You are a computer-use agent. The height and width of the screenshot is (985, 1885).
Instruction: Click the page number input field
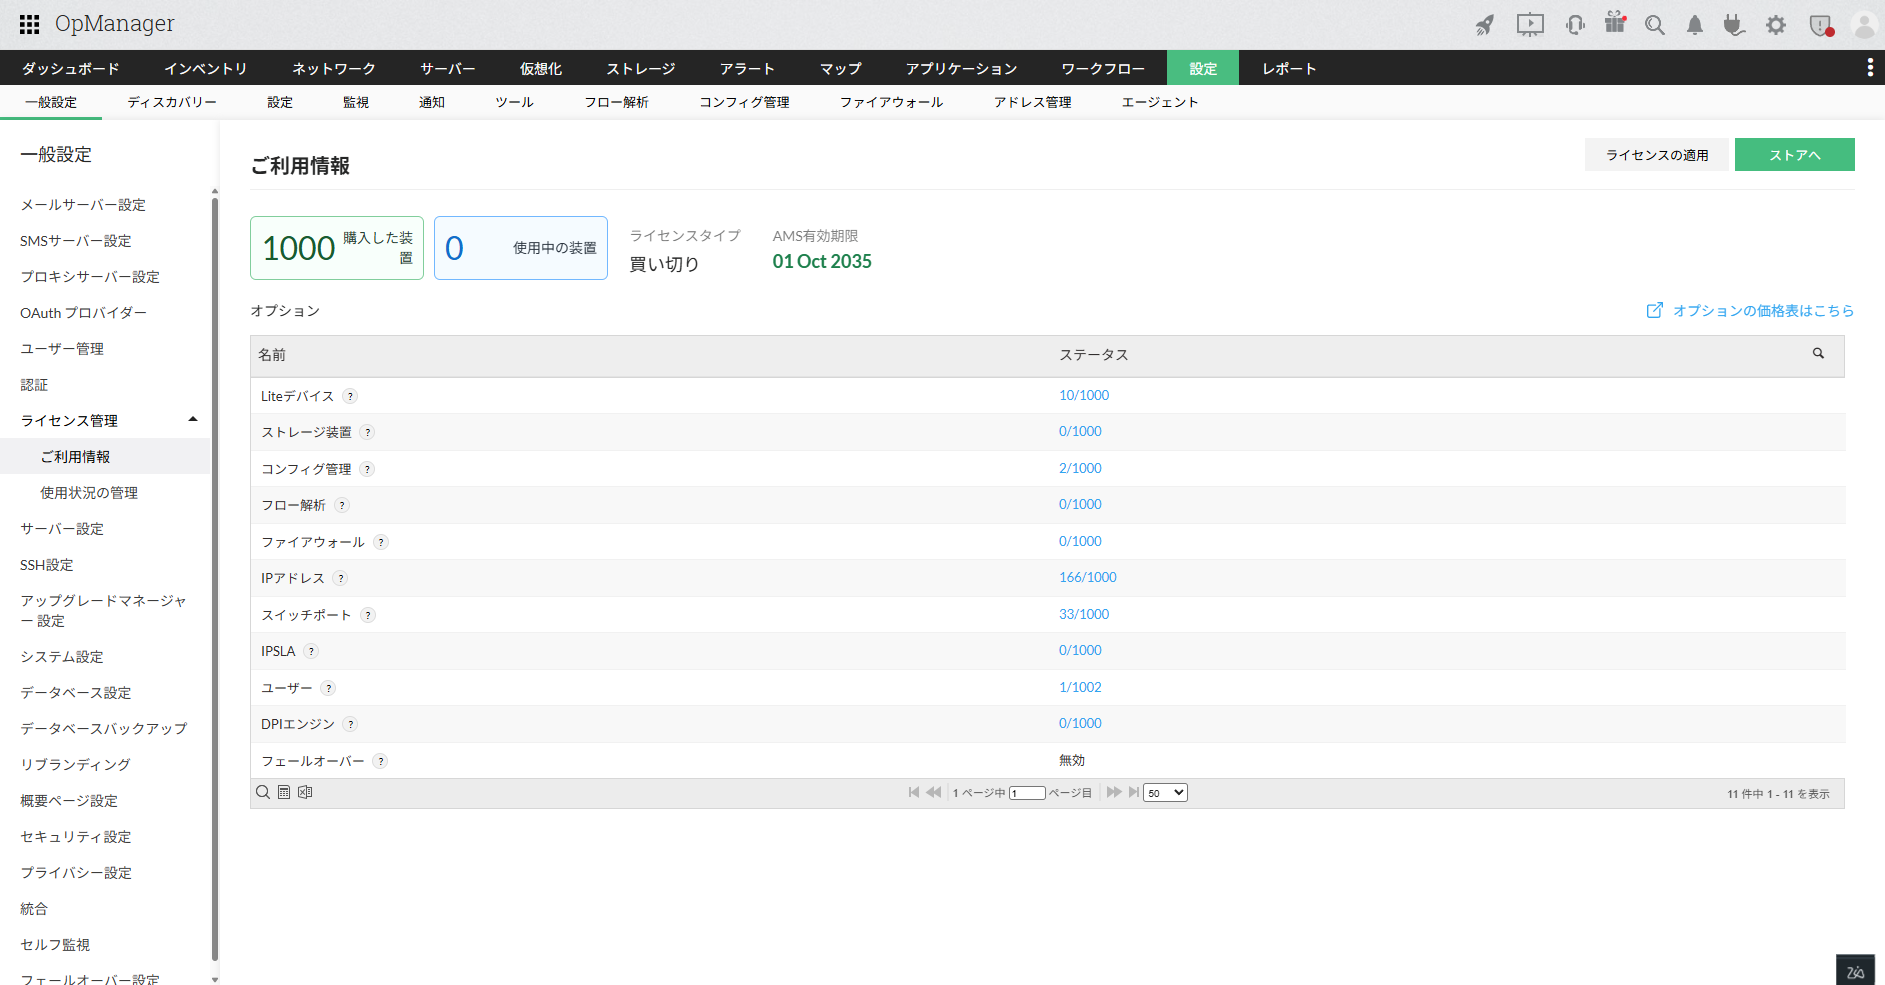tap(1027, 793)
